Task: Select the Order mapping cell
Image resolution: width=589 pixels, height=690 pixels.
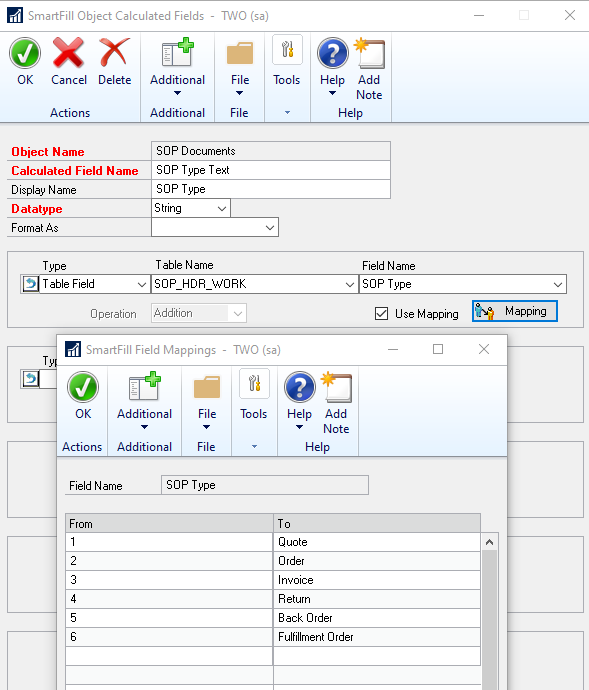Action: (x=377, y=561)
